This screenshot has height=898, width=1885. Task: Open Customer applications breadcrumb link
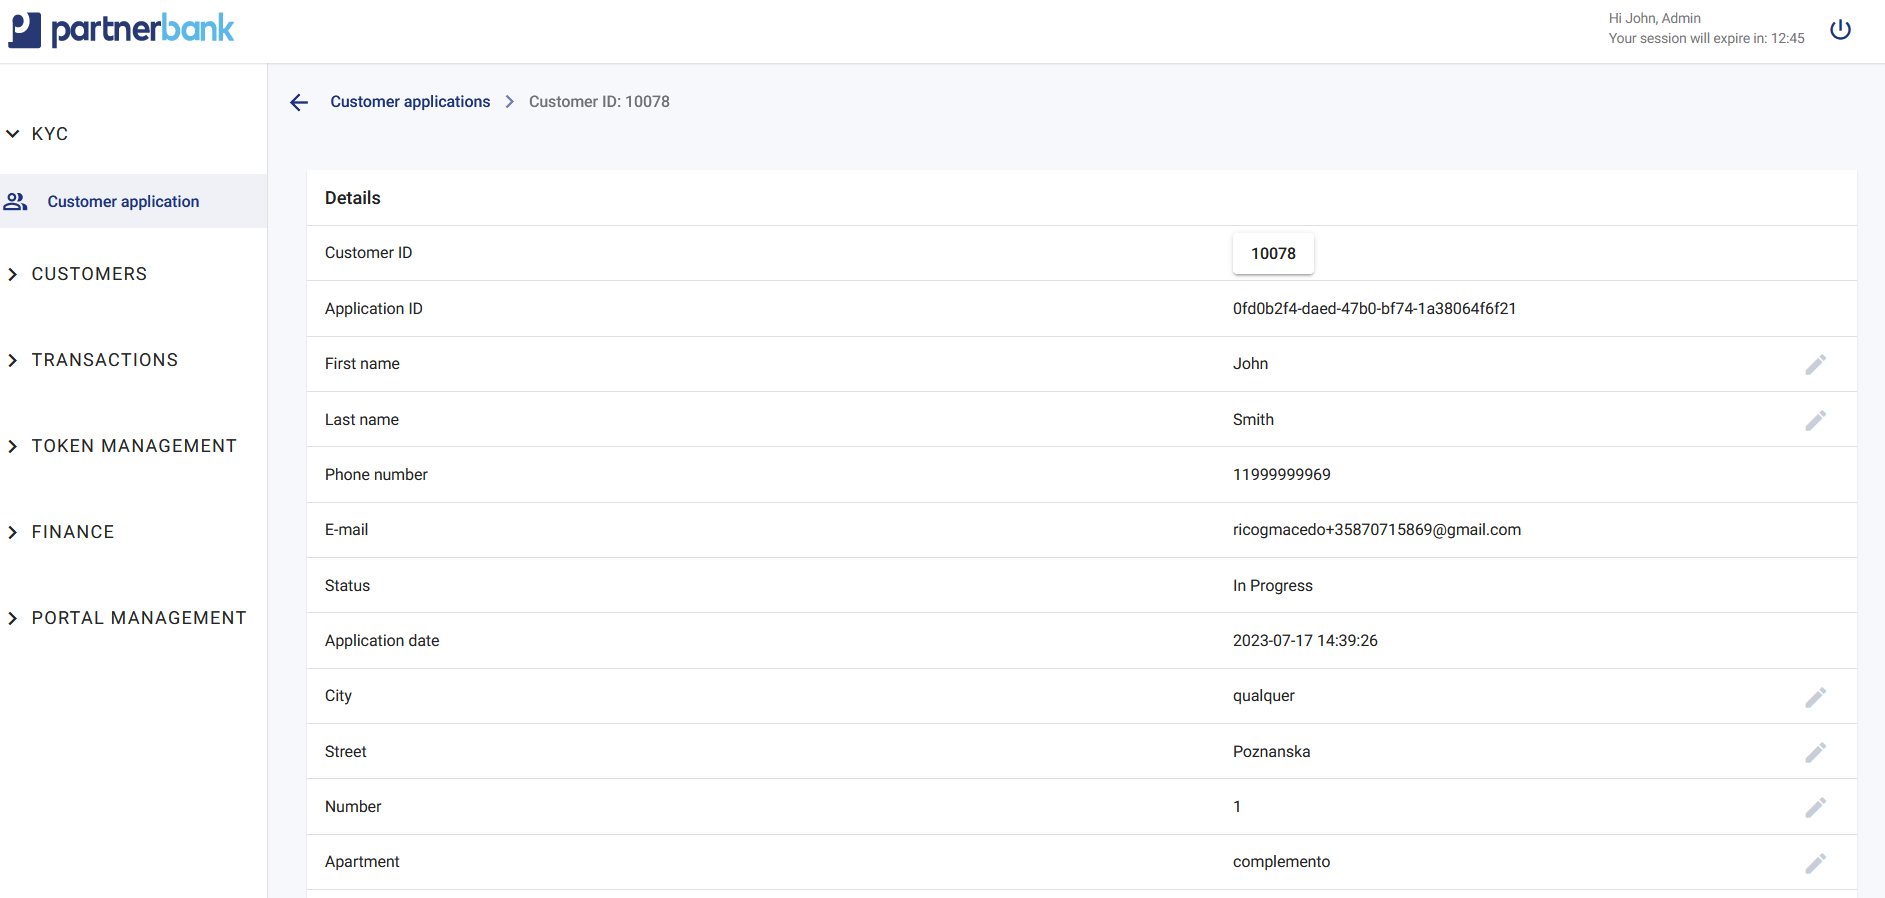coord(410,102)
